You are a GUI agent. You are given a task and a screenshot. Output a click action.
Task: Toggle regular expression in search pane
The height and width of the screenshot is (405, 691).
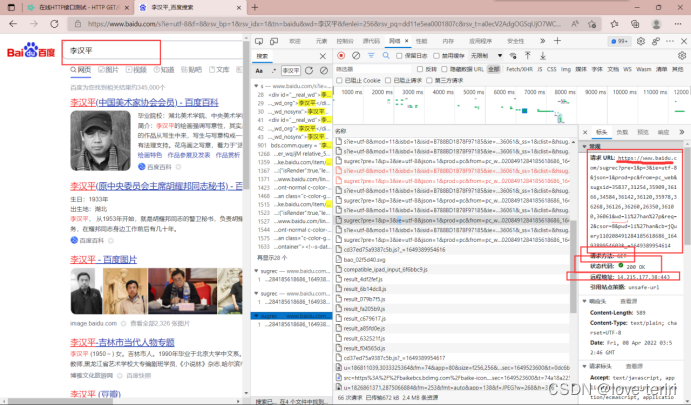coord(274,71)
